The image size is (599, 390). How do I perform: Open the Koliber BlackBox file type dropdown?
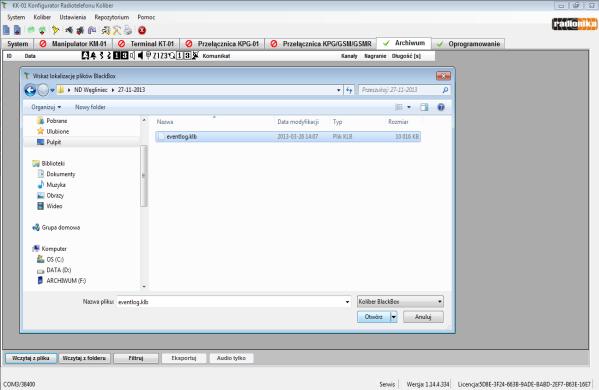click(400, 302)
